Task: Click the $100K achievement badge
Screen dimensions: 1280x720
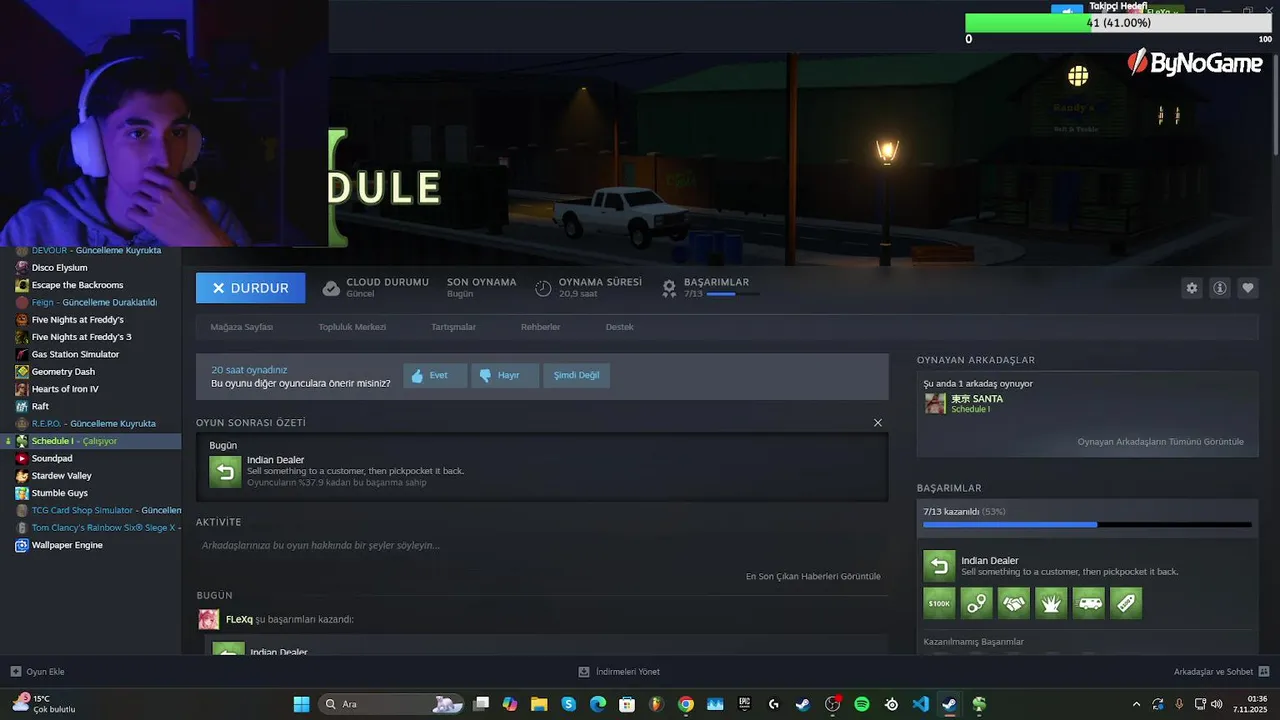Action: point(939,603)
